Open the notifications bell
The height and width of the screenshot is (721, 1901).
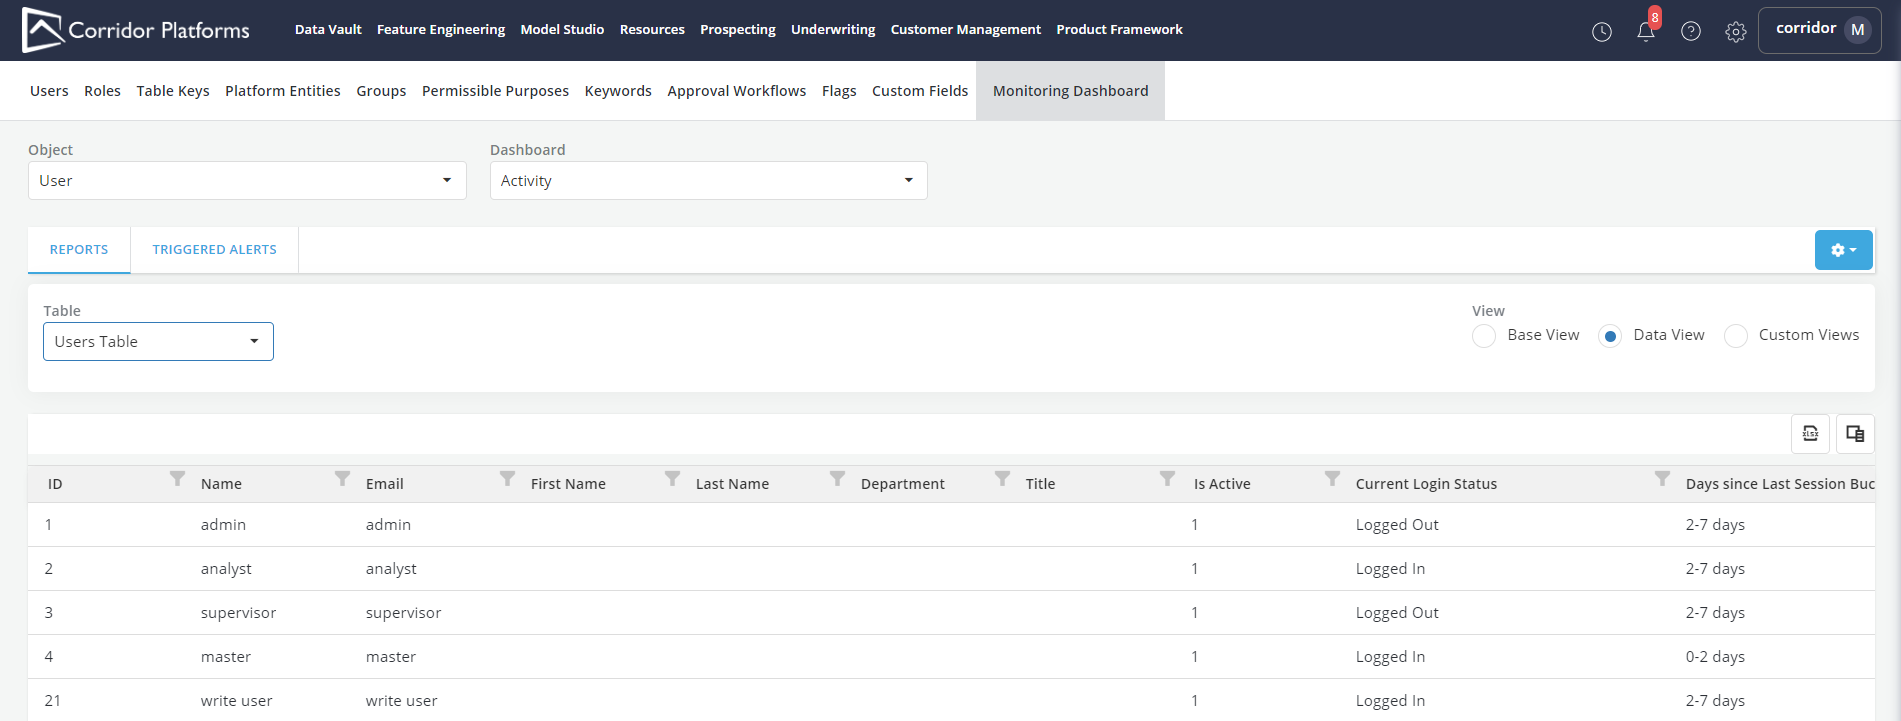1645,32
